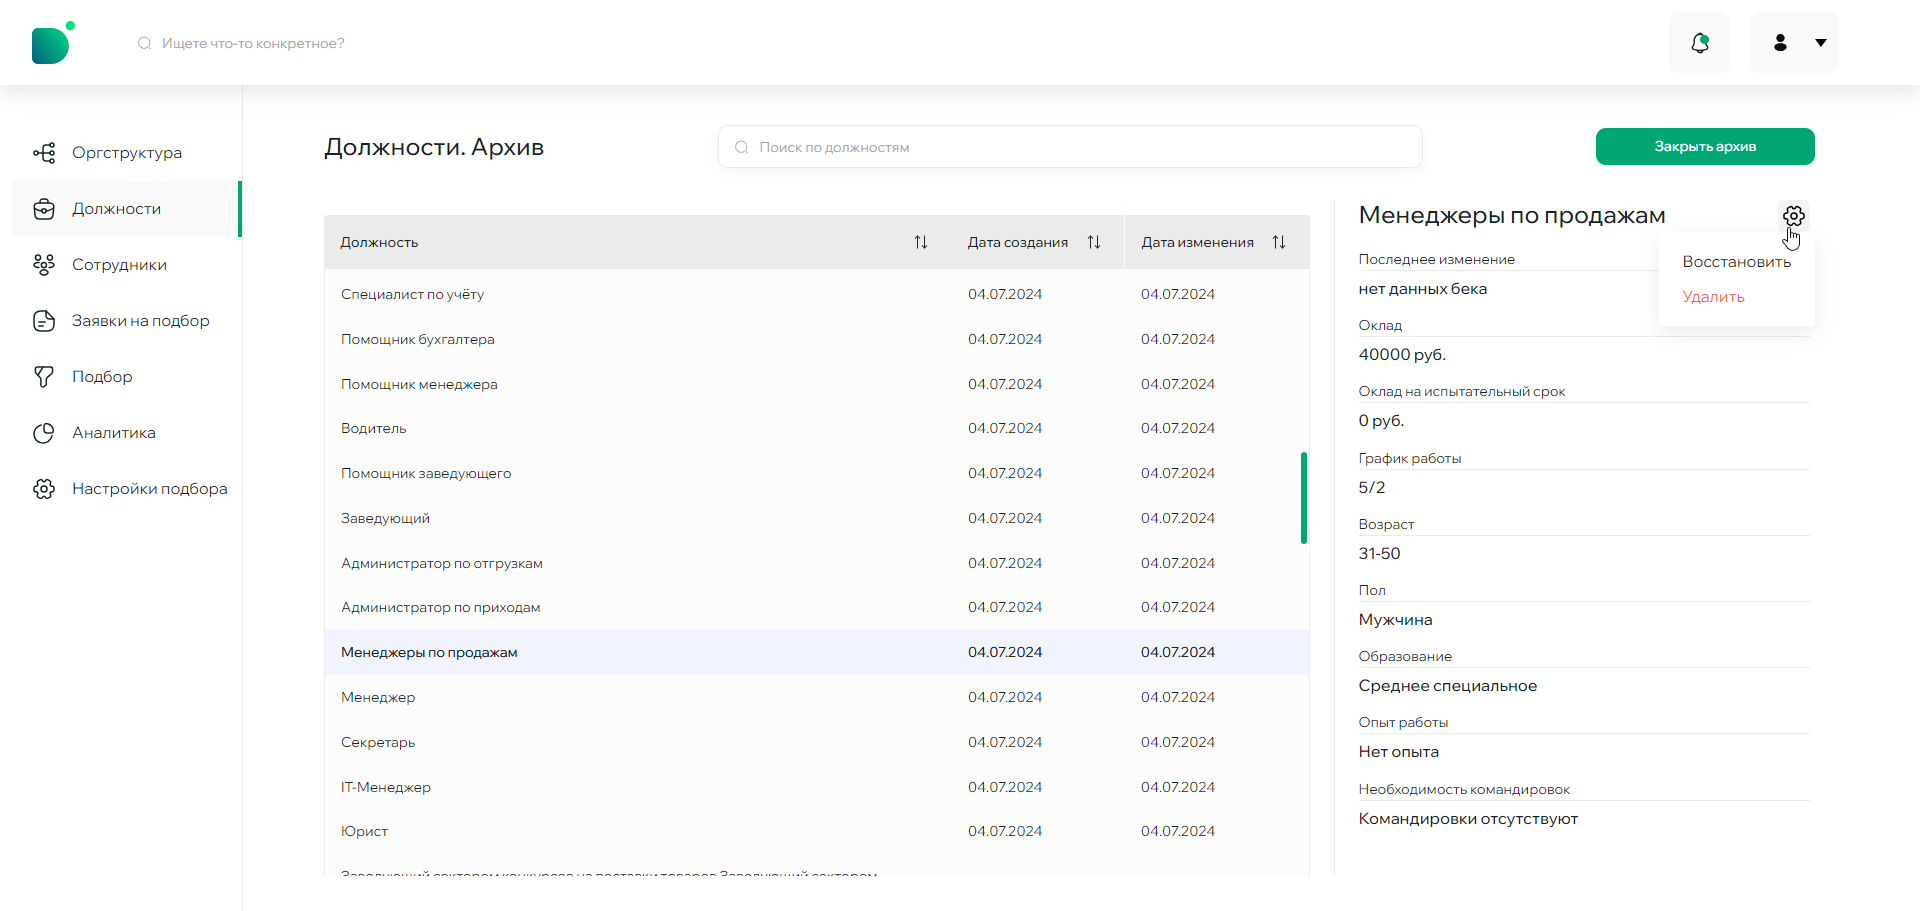The image size is (1920, 911).
Task: Choose "Восстановить" from the popup menu
Action: [x=1736, y=262]
